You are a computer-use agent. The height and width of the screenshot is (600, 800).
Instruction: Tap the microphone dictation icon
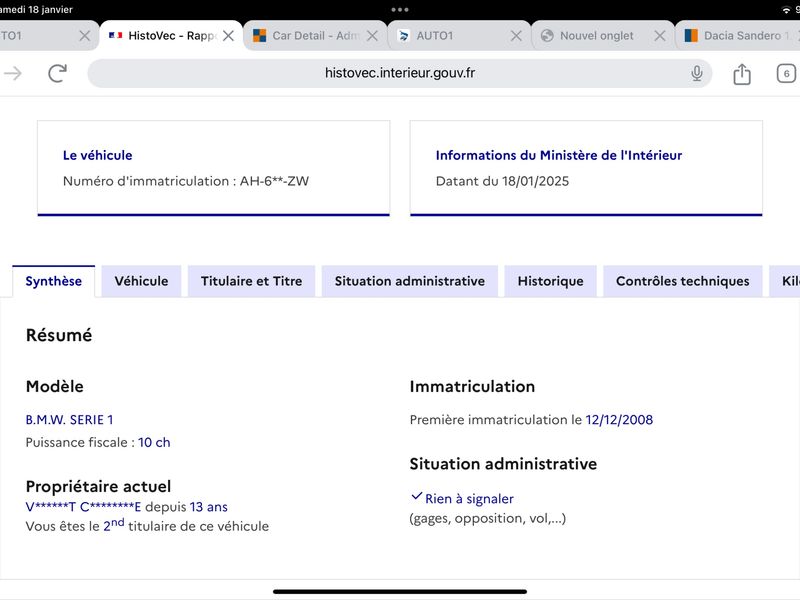point(696,73)
